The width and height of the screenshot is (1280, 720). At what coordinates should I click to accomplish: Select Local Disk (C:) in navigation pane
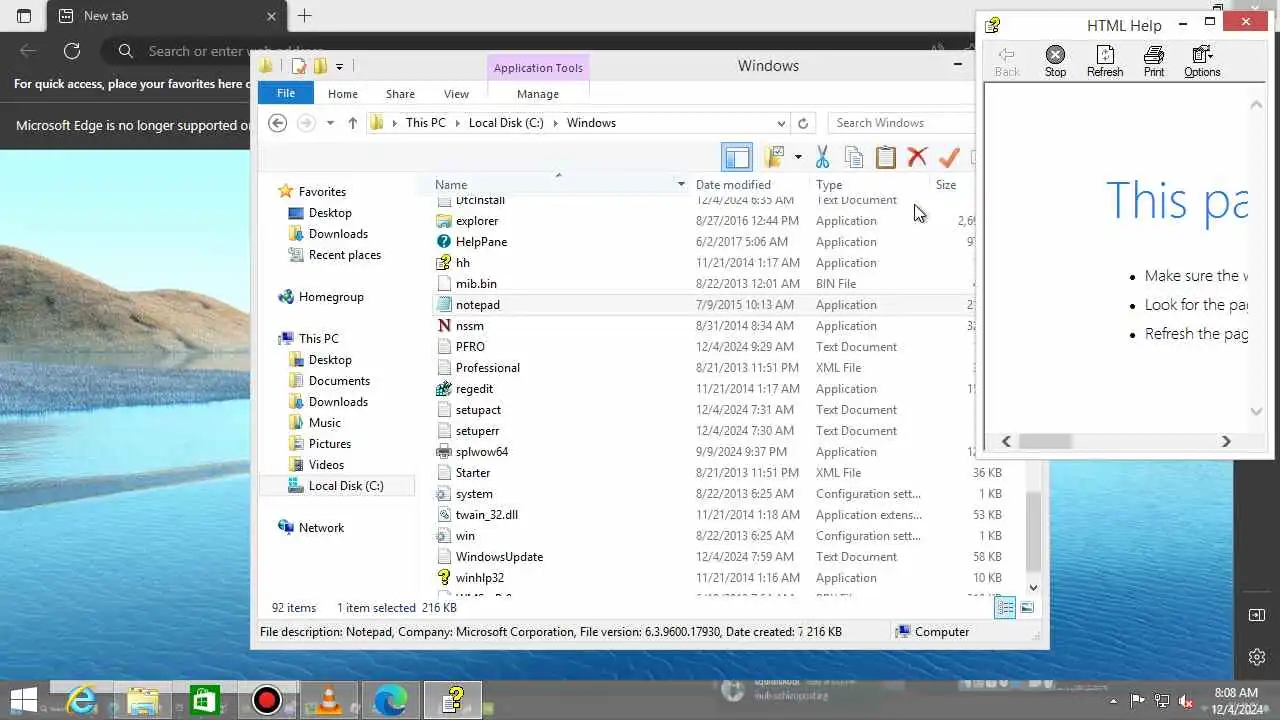tap(346, 486)
